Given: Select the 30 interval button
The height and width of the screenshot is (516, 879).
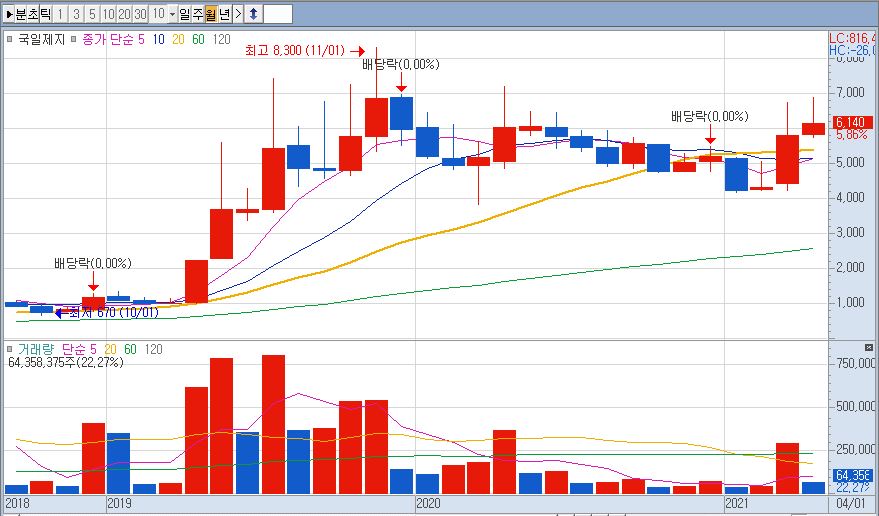Looking at the screenshot, I should [x=141, y=14].
